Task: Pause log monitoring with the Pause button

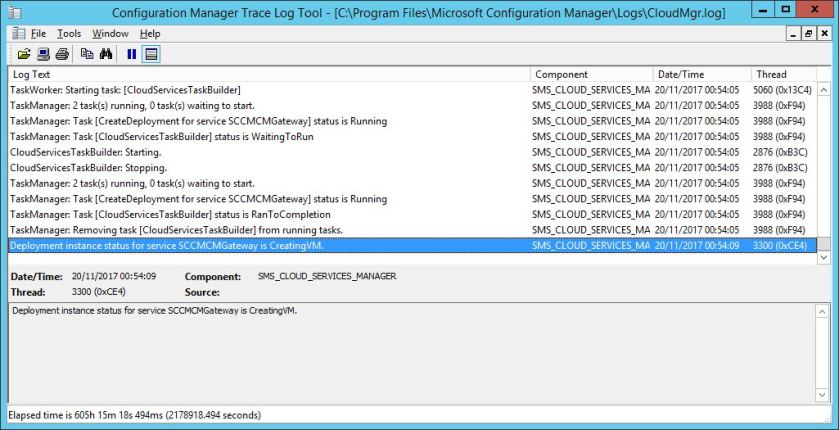Action: tap(132, 54)
